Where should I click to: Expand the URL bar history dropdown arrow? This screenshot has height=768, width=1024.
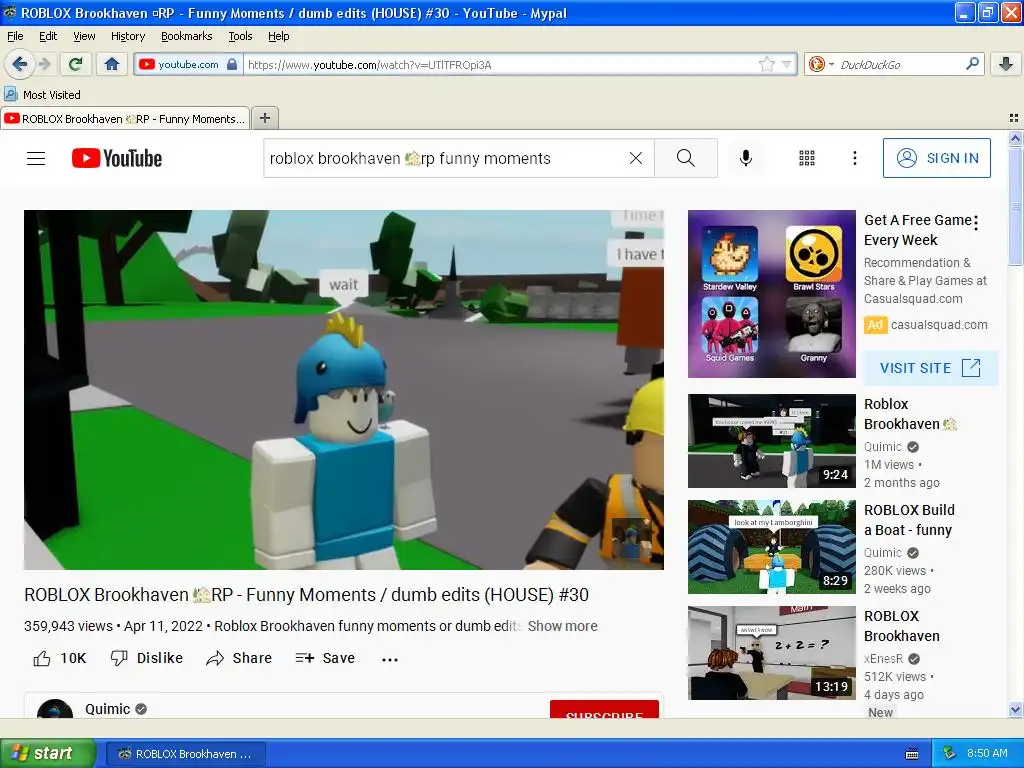[x=786, y=64]
